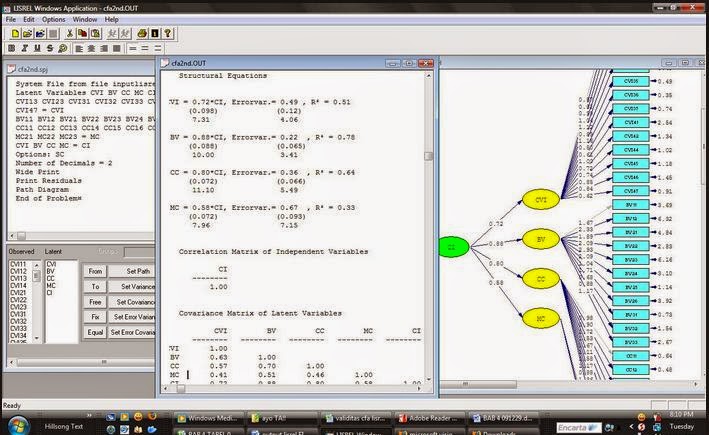Image resolution: width=709 pixels, height=435 pixels.
Task: Click the question mark Help icon
Action: tap(168, 33)
